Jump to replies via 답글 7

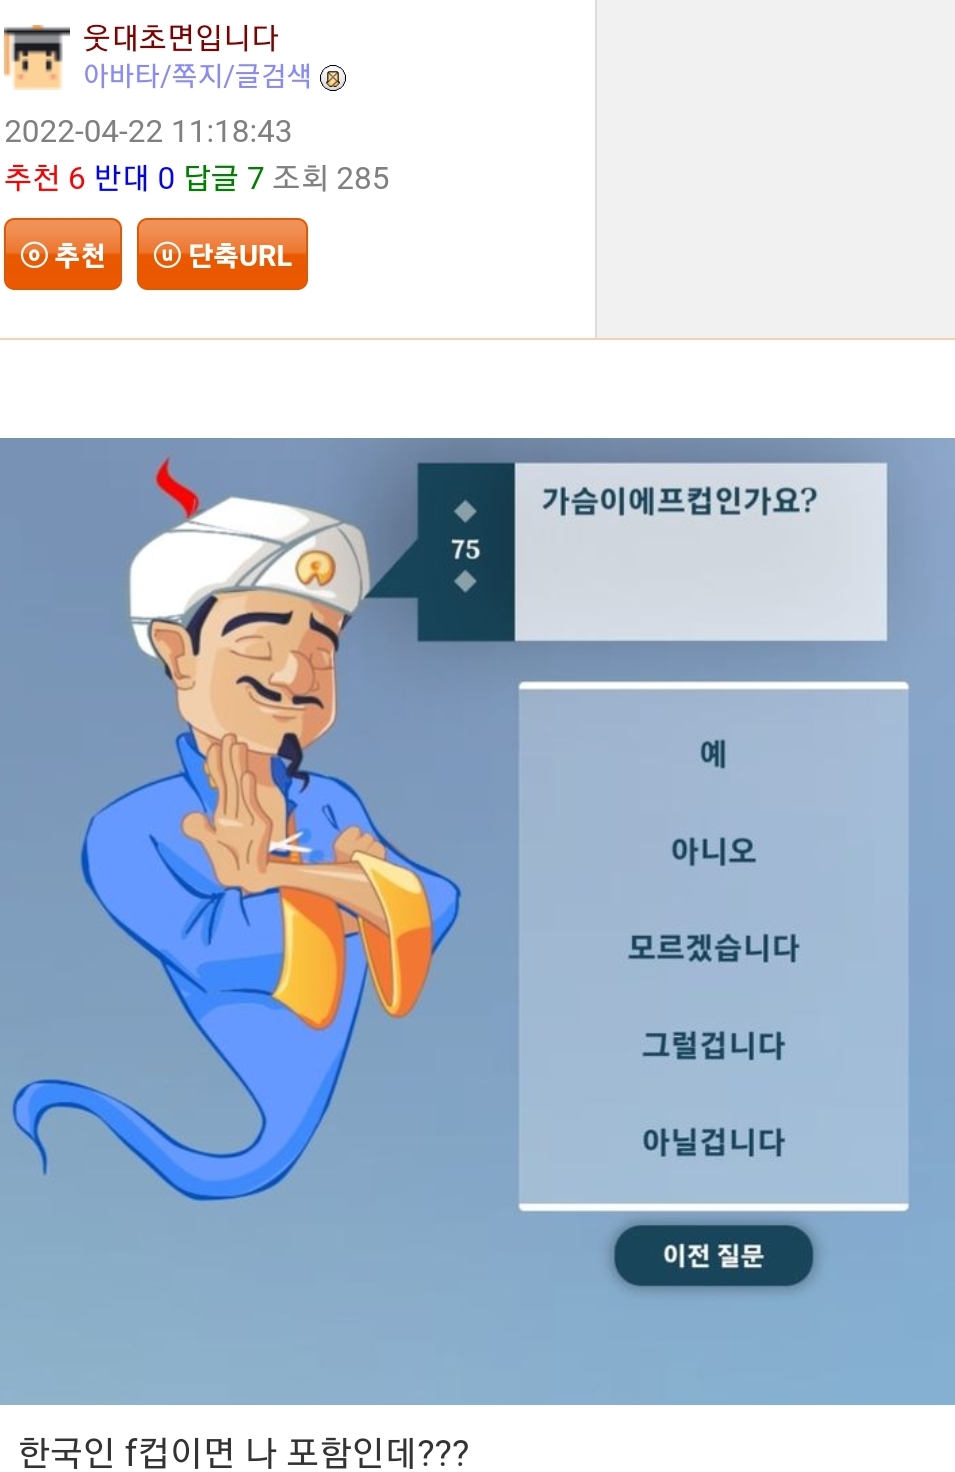pos(224,178)
